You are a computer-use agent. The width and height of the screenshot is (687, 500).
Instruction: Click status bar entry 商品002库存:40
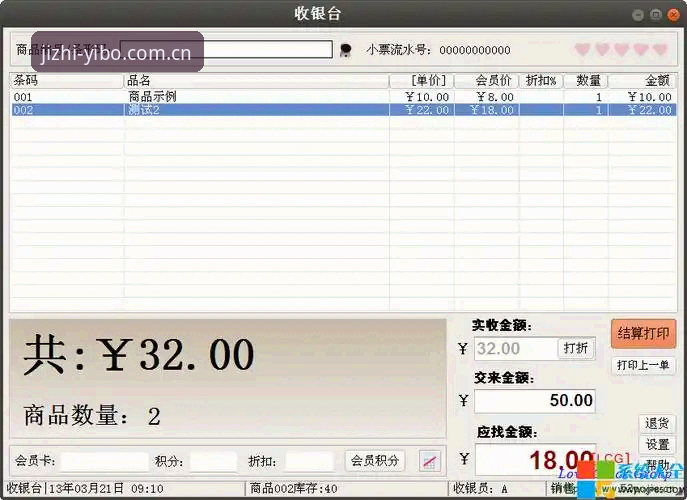(x=294, y=488)
